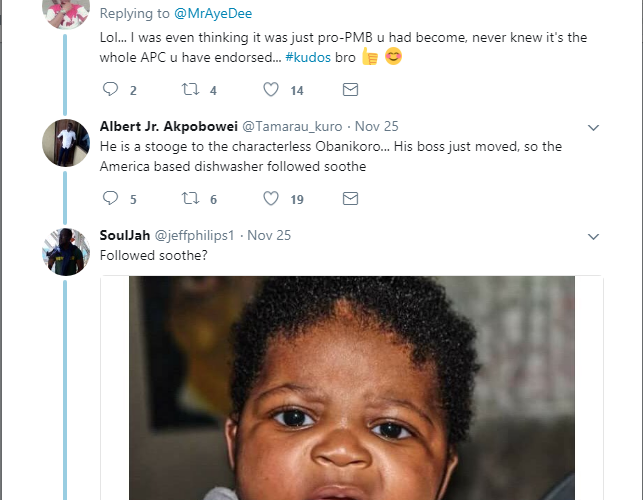Share Albert's tweet via envelope icon
The image size is (643, 500).
(350, 199)
